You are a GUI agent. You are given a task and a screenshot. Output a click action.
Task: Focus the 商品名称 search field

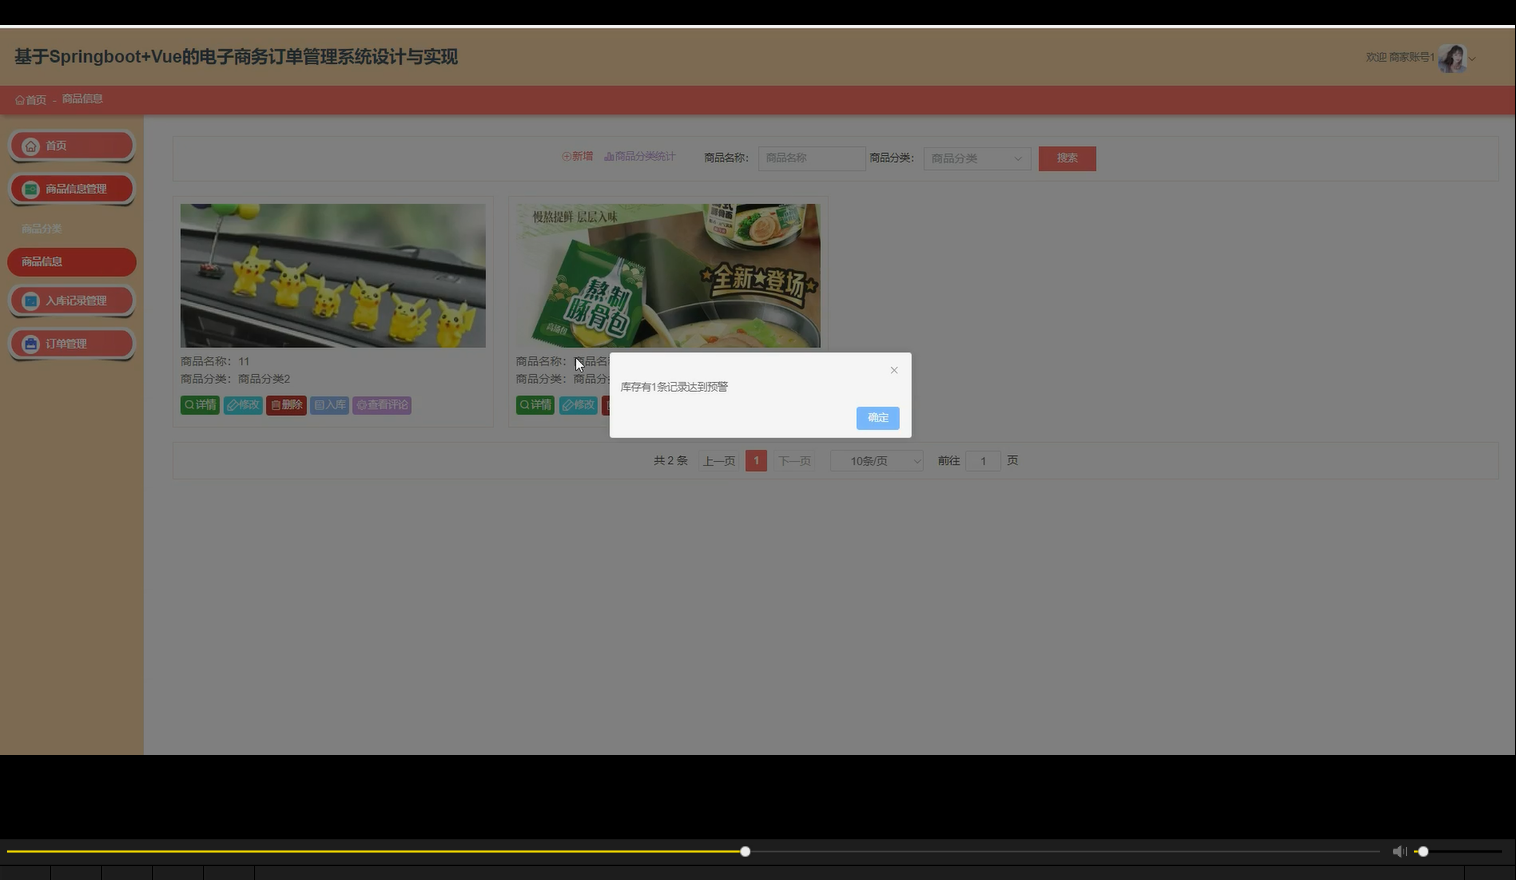(812, 158)
